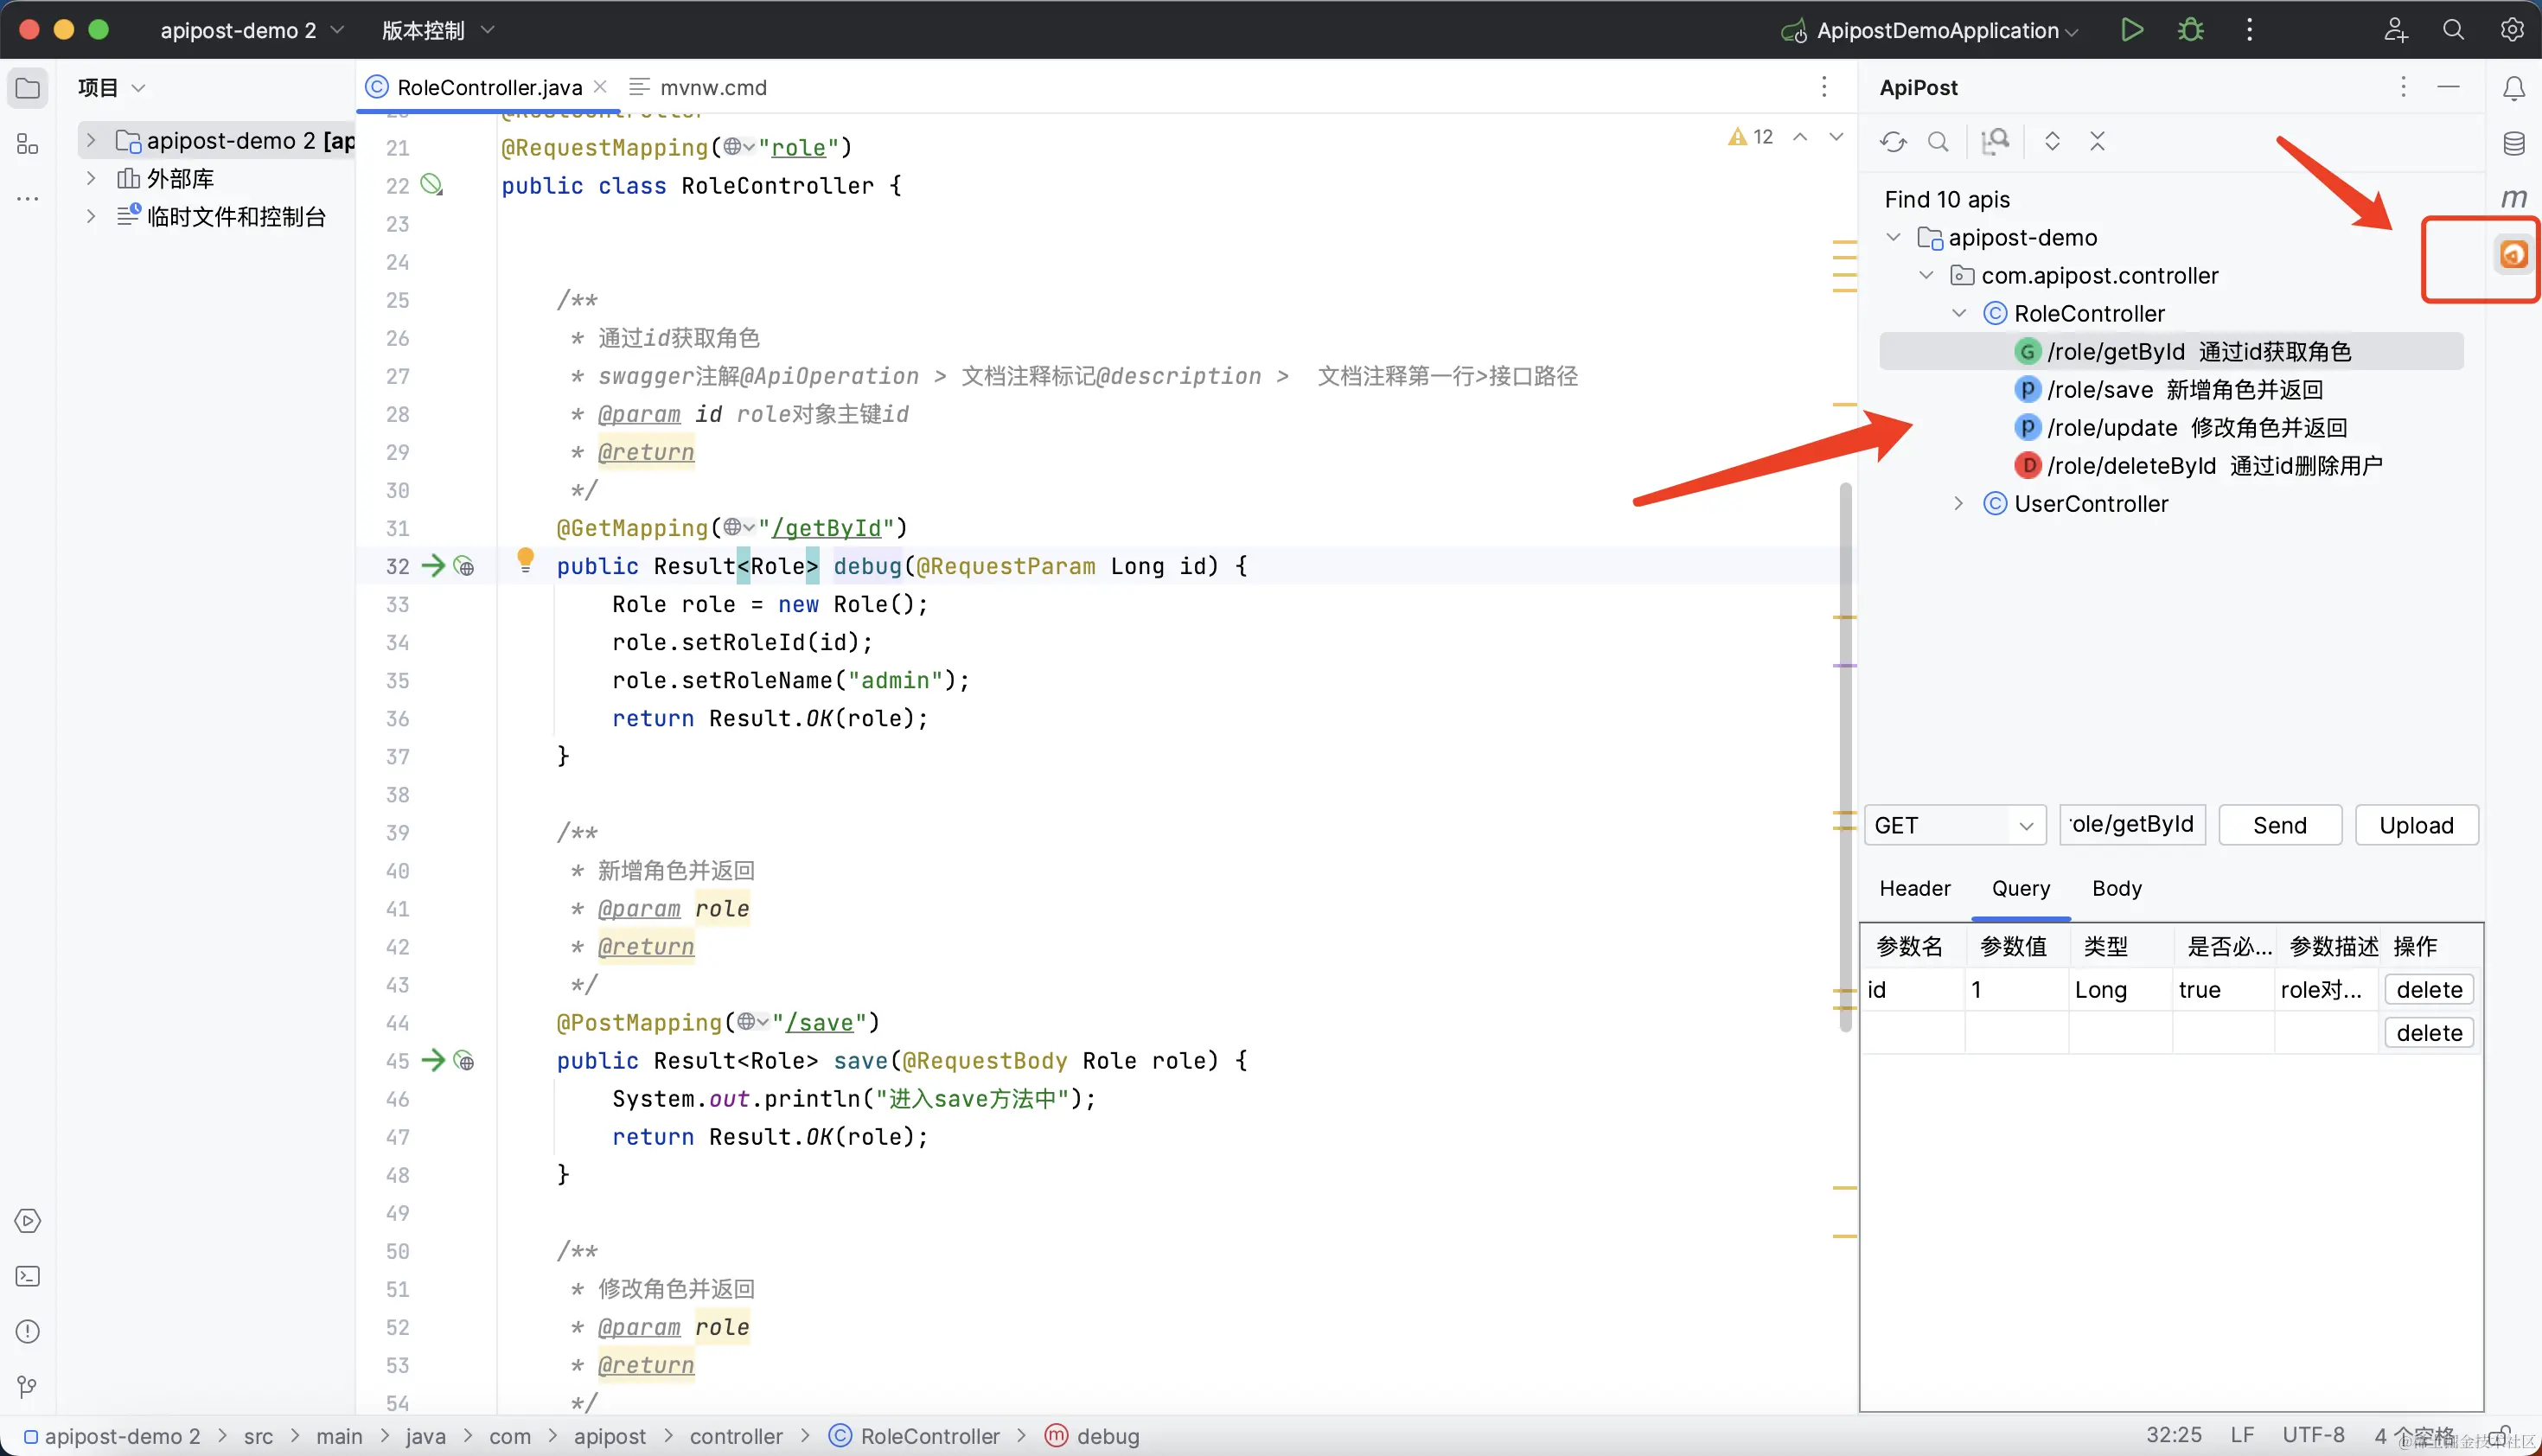This screenshot has height=1456, width=2542.
Task: Click the intention lightbulb on line 32
Action: point(525,559)
